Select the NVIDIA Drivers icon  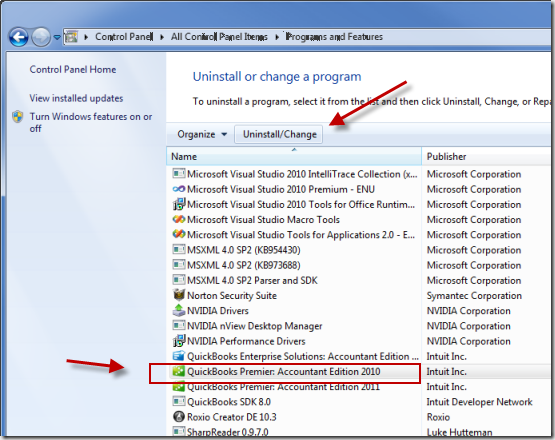[179, 310]
